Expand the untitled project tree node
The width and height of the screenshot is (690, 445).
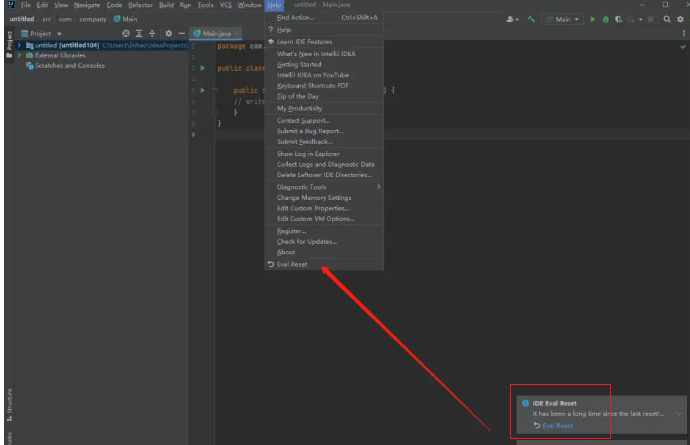tap(19, 45)
